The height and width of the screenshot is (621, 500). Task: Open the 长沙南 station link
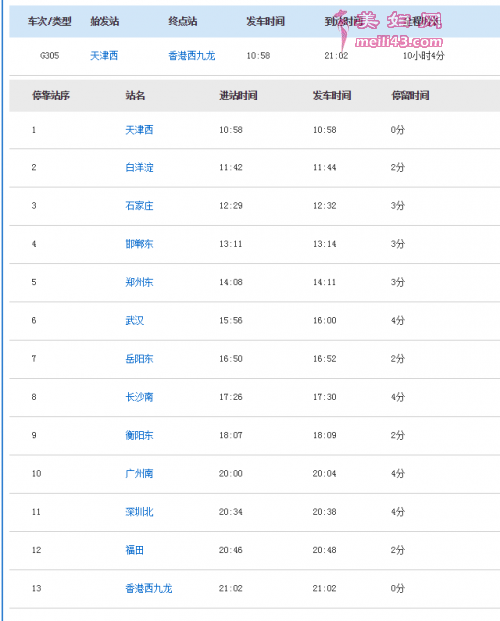coord(139,397)
